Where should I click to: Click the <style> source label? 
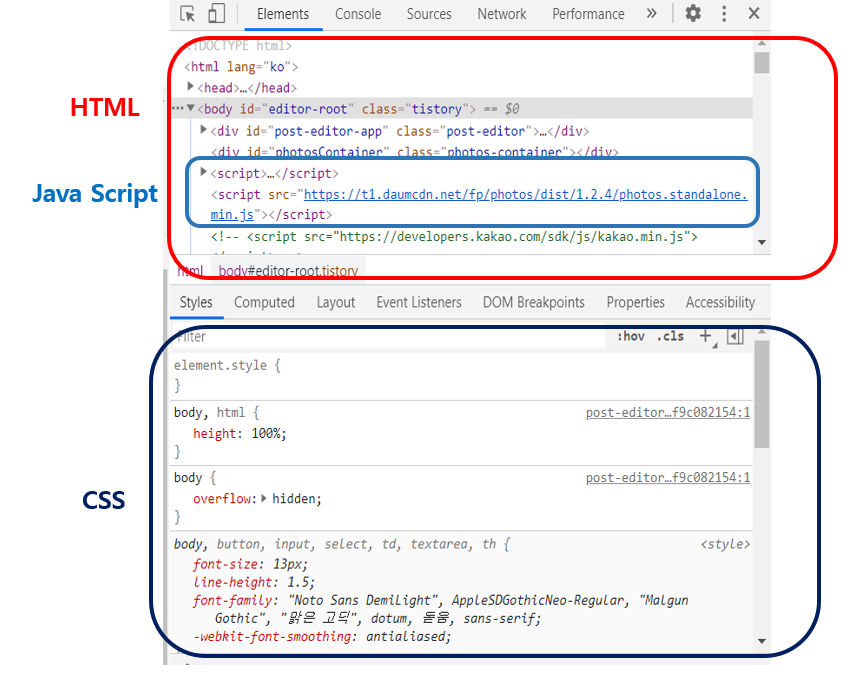pyautogui.click(x=725, y=544)
